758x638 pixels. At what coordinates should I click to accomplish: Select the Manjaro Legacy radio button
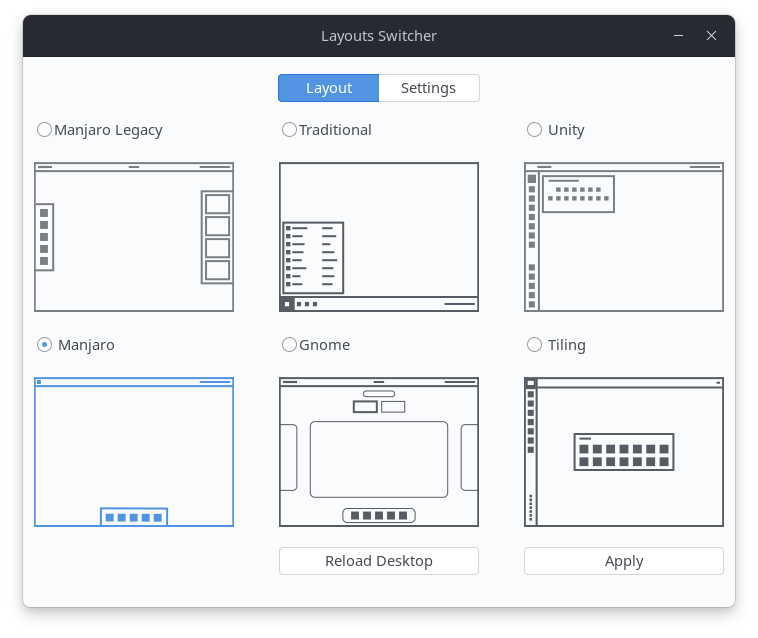(x=44, y=130)
